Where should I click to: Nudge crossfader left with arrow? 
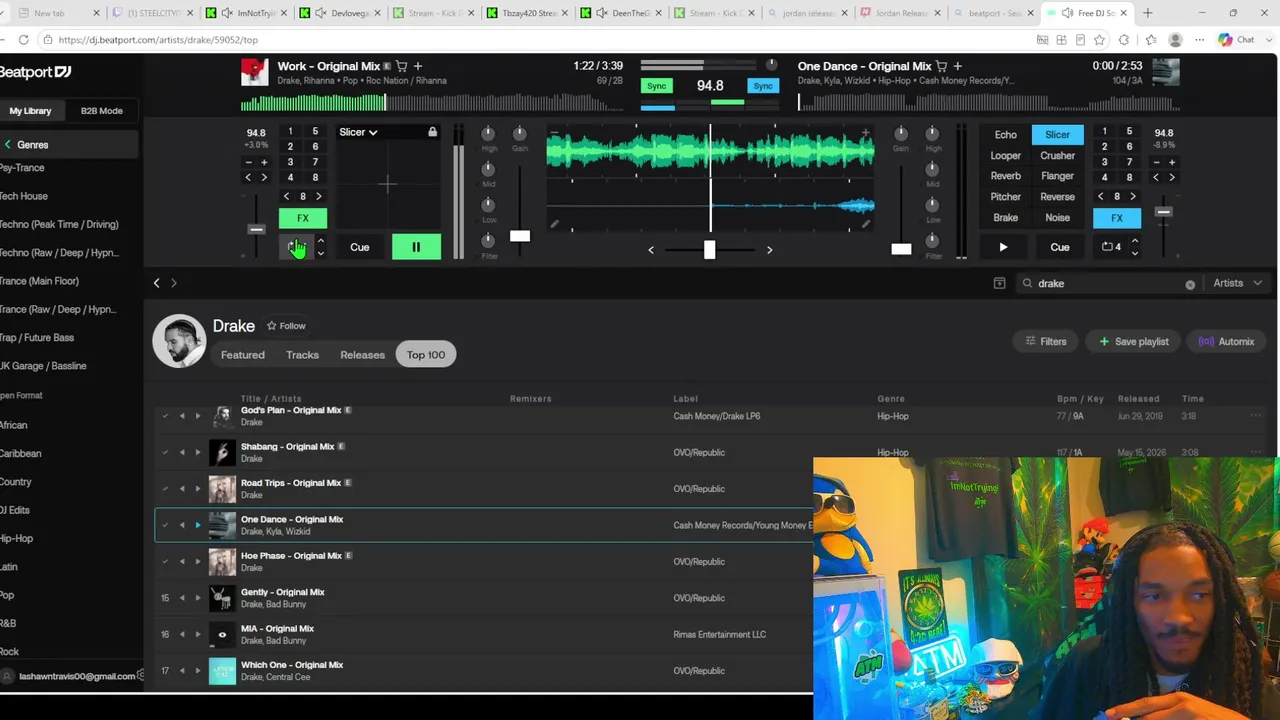tap(651, 250)
